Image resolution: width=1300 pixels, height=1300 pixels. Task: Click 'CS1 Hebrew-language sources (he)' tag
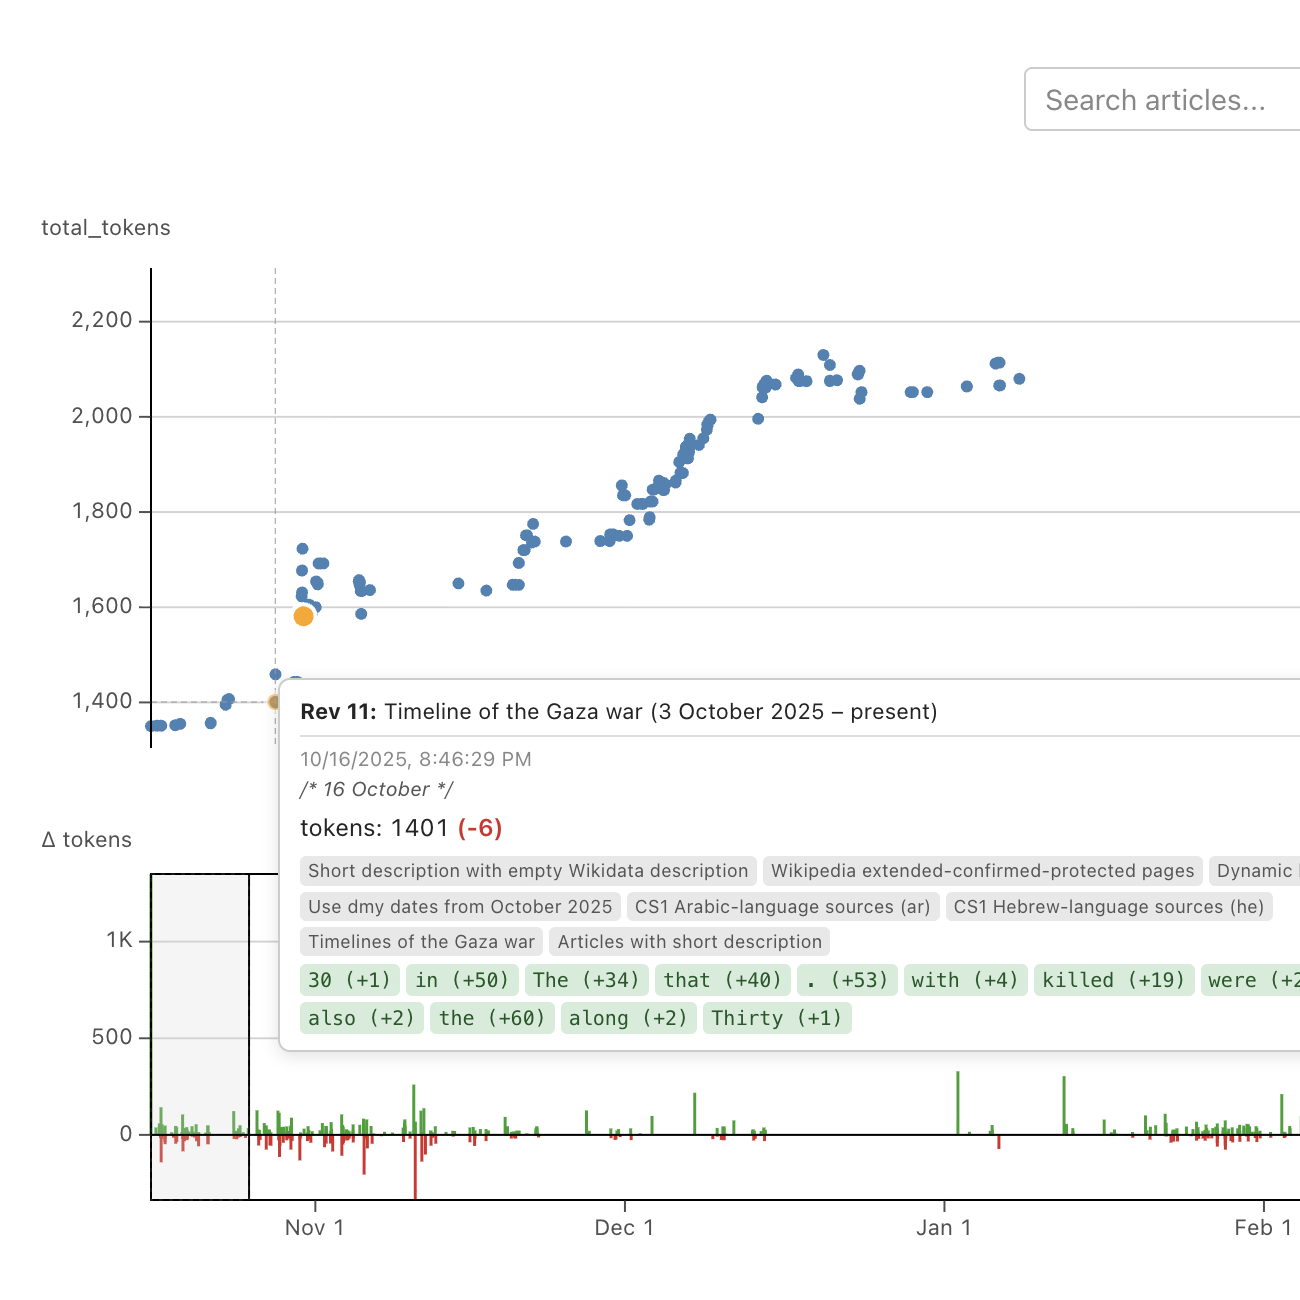tap(1108, 907)
